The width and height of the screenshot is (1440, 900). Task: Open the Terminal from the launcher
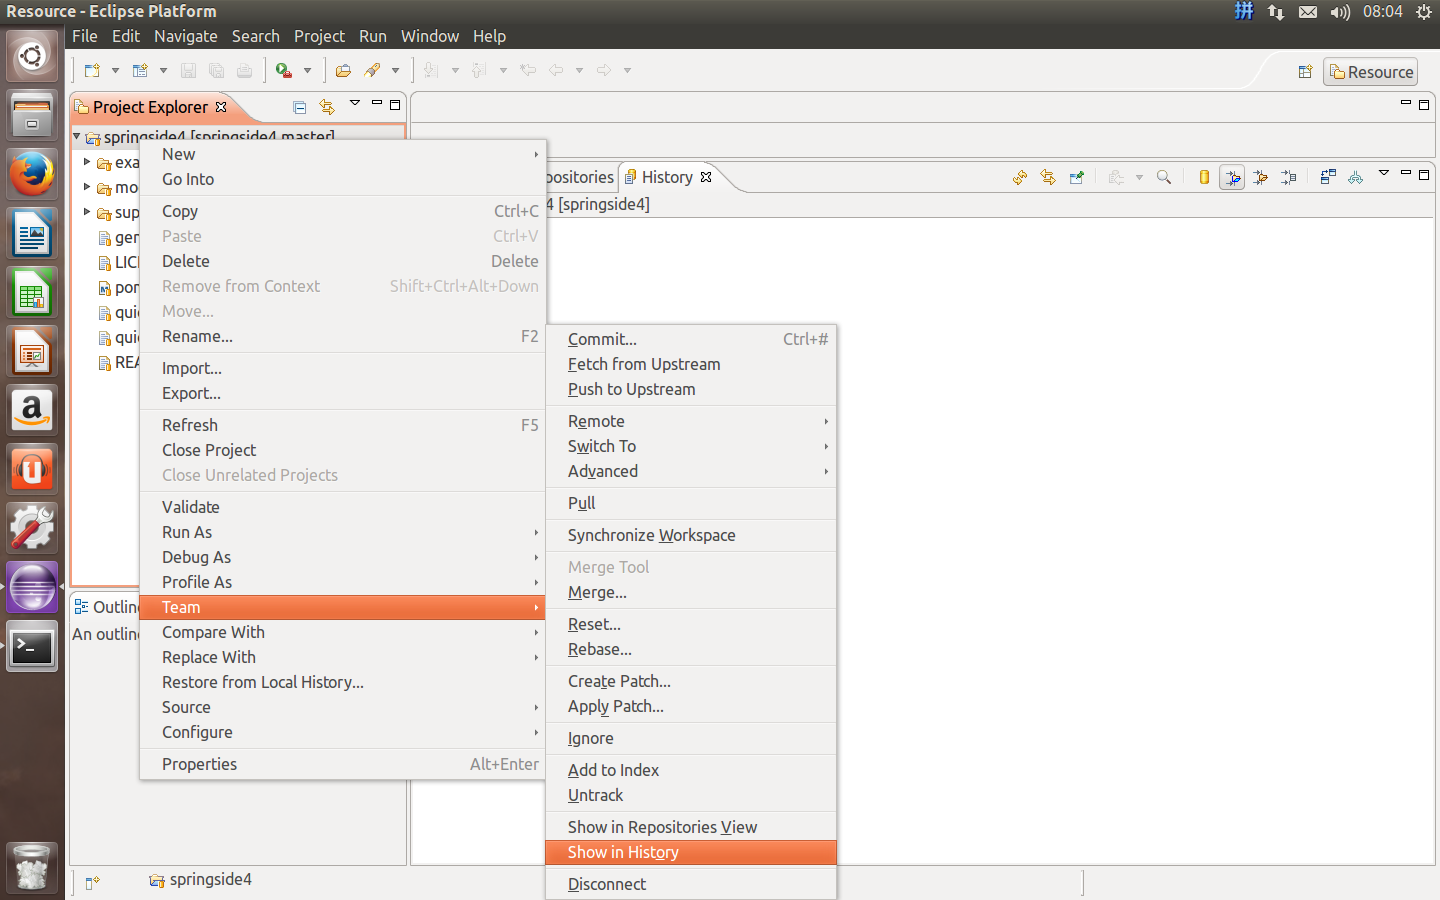point(32,647)
